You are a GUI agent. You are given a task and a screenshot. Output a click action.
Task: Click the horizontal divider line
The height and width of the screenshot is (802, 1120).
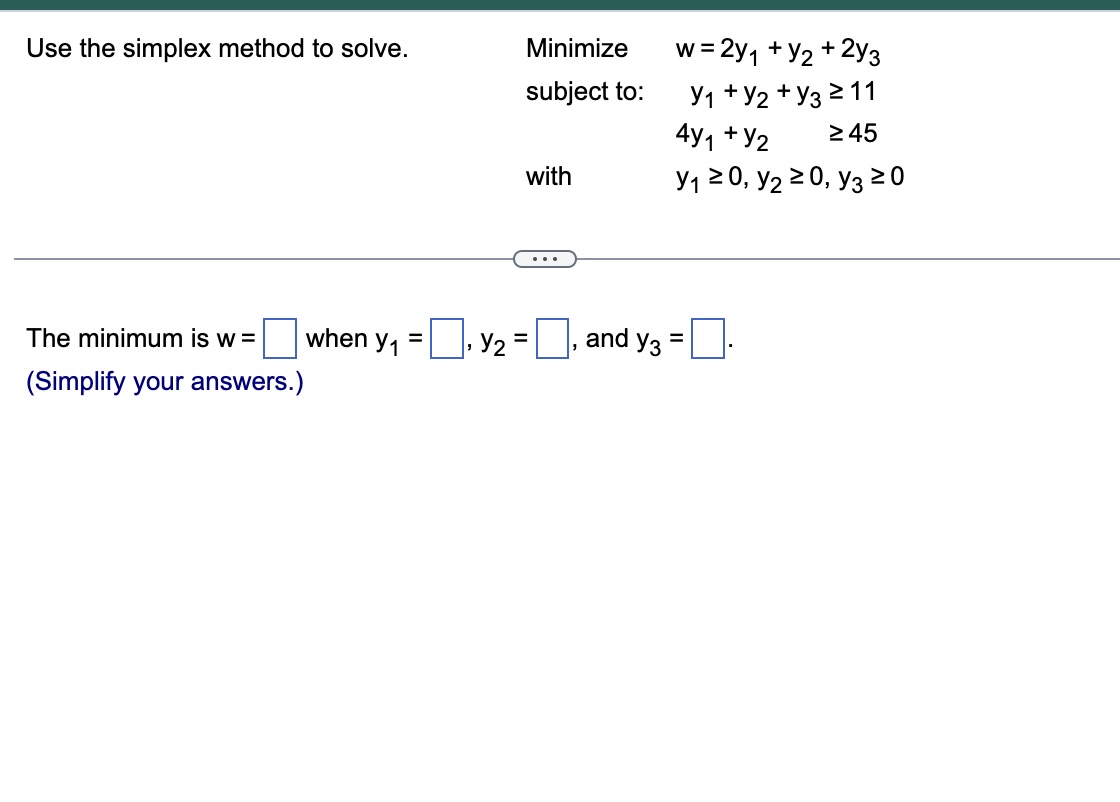tap(250, 259)
